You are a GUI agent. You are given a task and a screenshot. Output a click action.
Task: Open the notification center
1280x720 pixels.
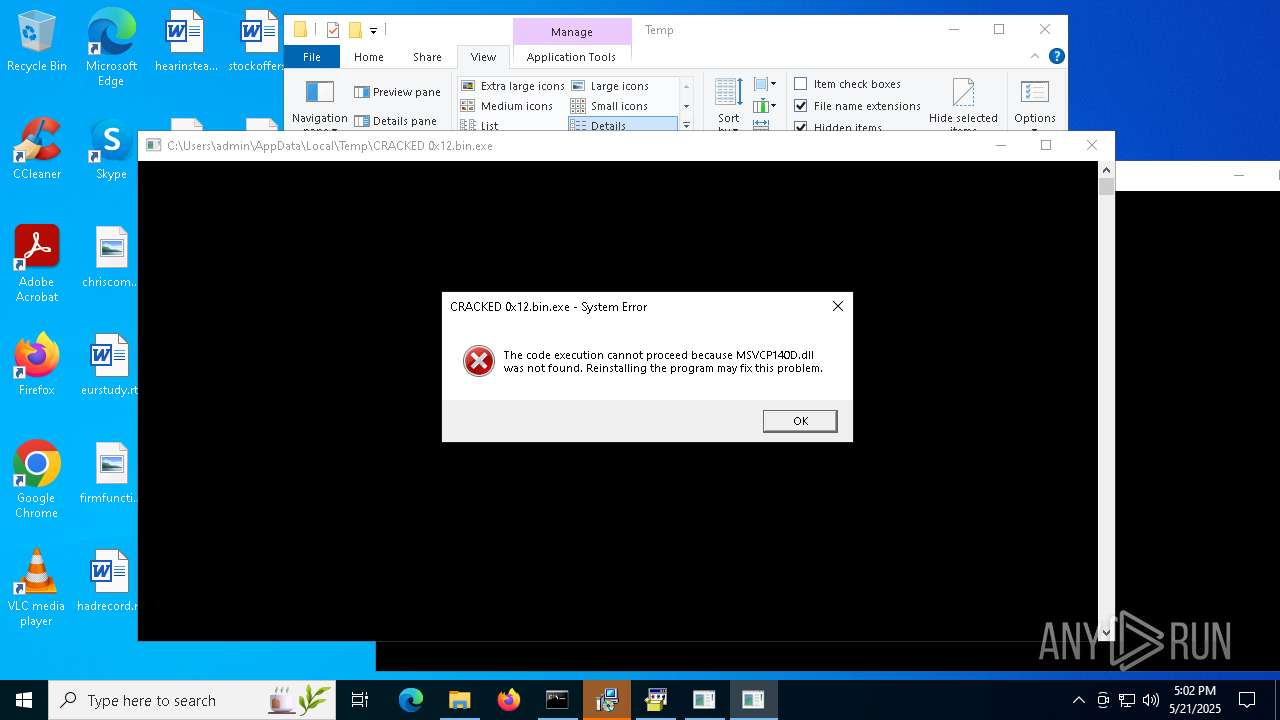coord(1247,700)
